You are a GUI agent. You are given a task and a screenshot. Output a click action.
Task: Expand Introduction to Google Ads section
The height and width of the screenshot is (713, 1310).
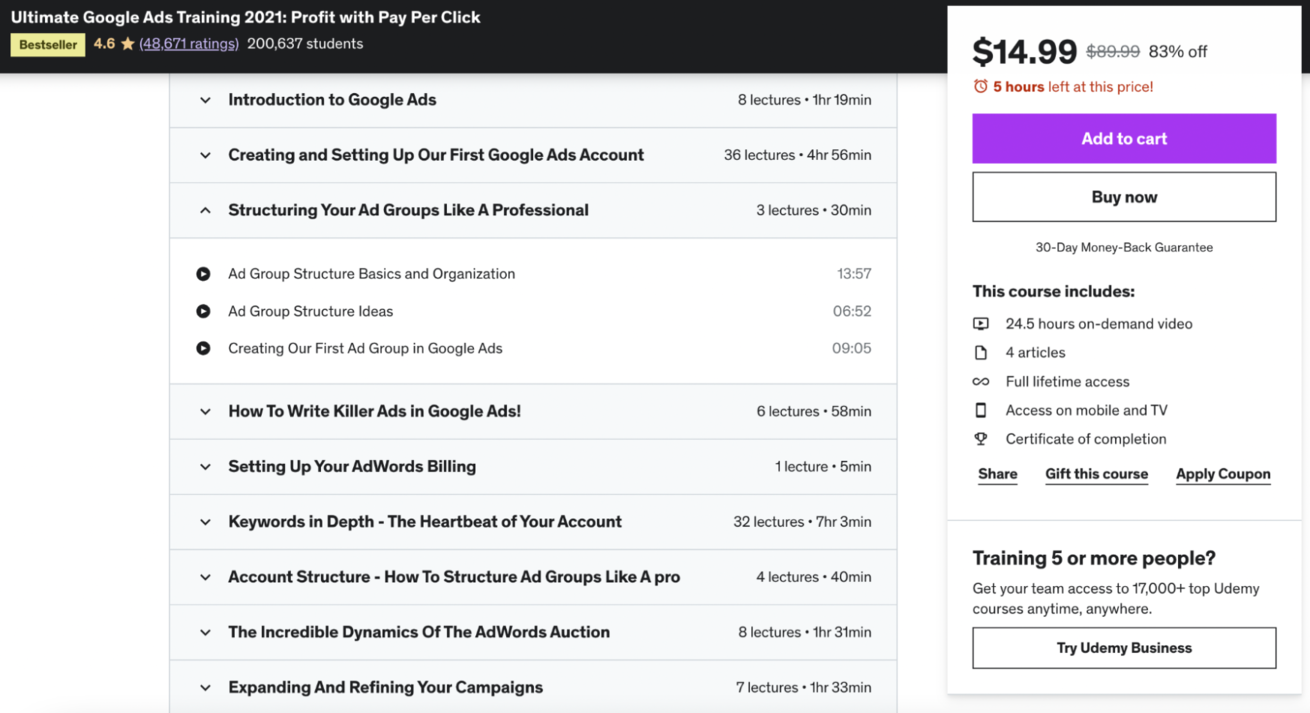coord(205,100)
